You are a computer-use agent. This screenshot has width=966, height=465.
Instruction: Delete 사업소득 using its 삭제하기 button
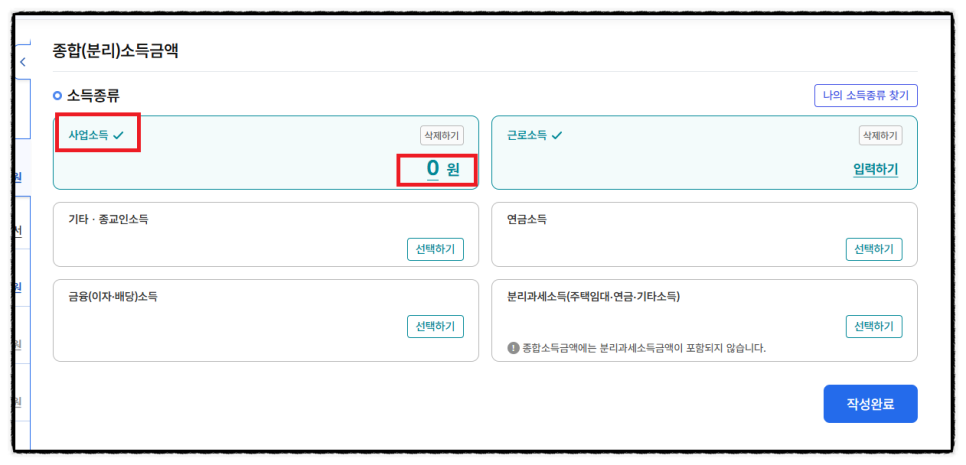[x=442, y=135]
